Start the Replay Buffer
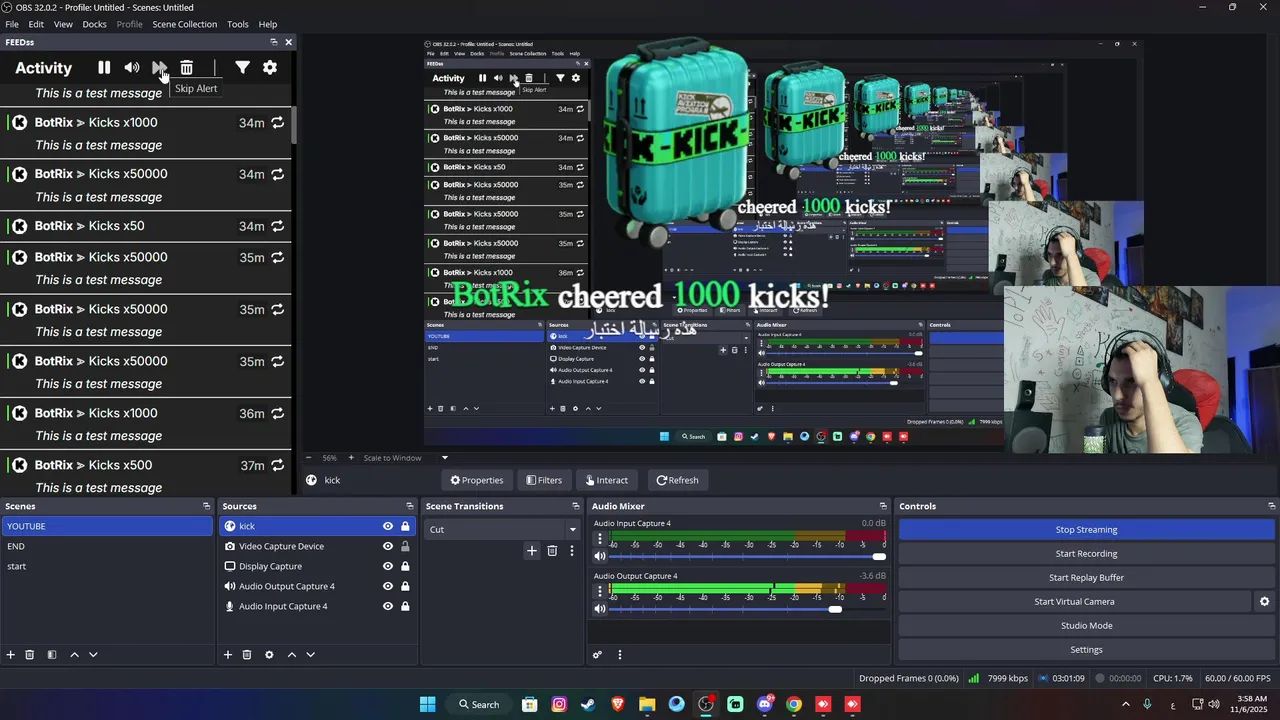 [x=1086, y=578]
